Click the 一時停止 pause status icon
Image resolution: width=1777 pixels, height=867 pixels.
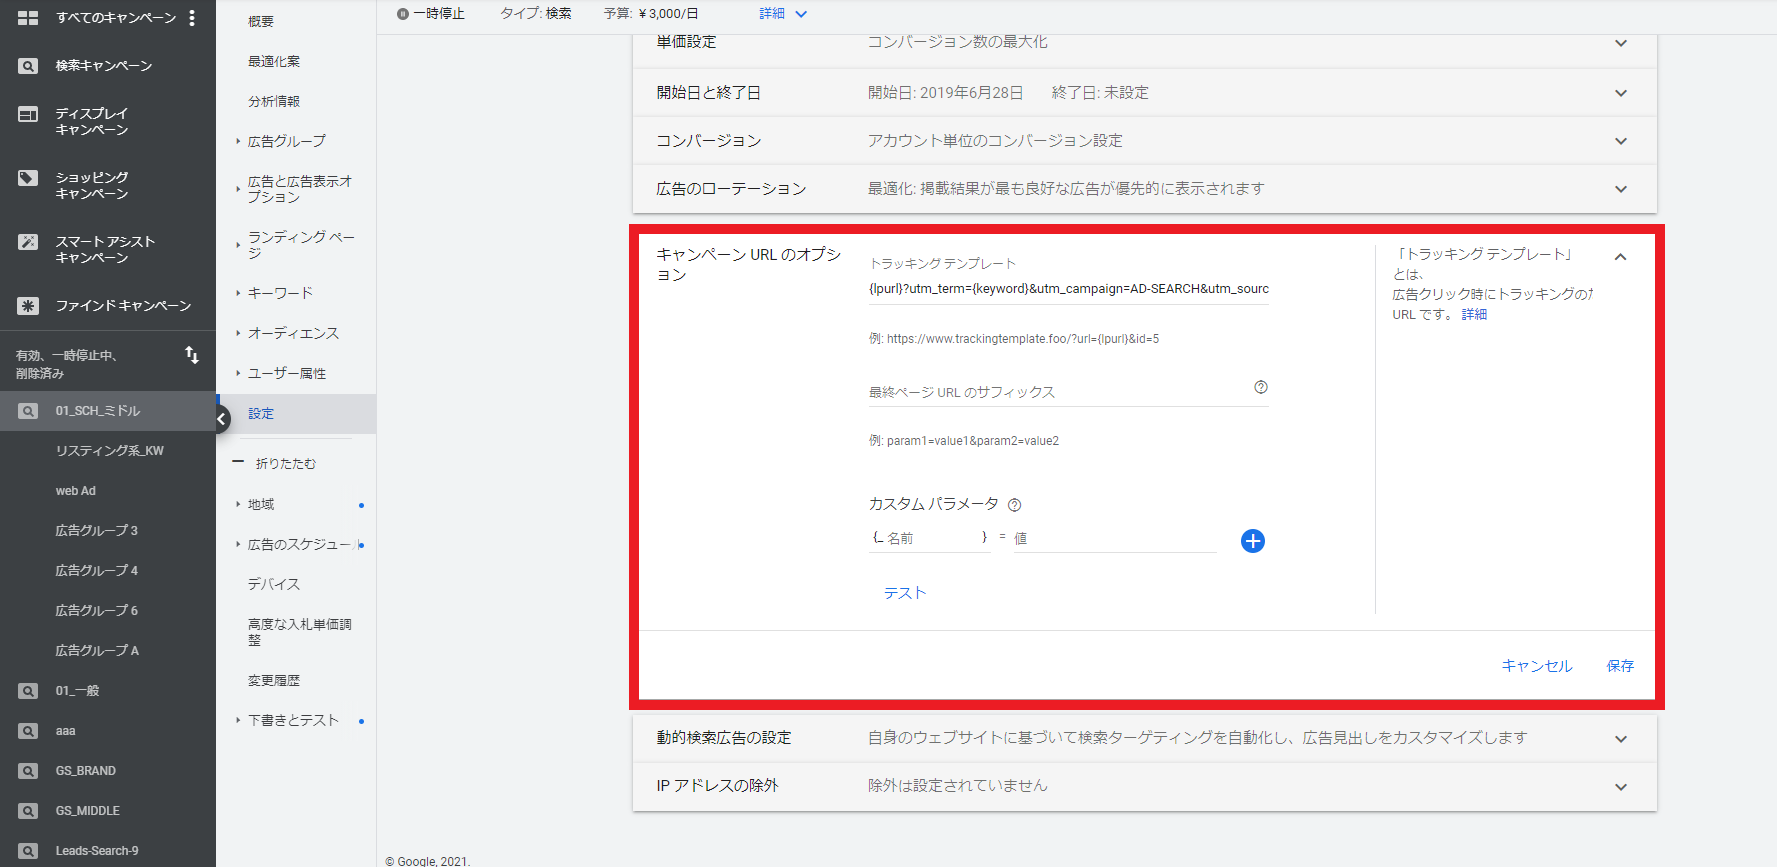tap(403, 14)
